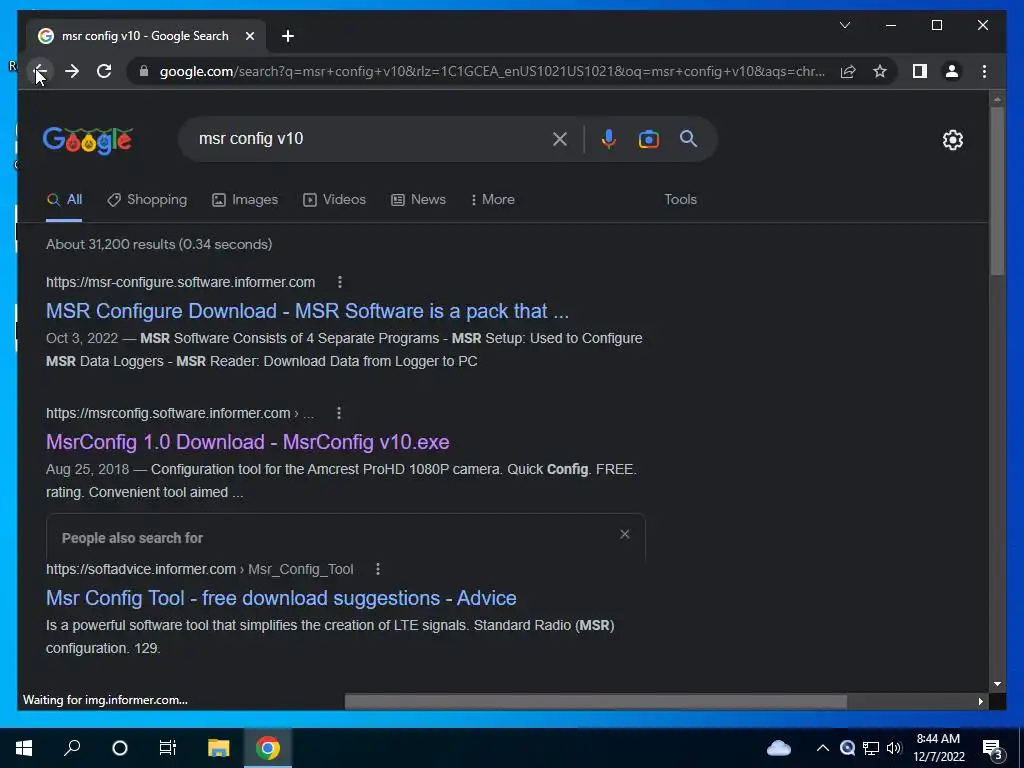The image size is (1024, 768).
Task: Click the Chrome taskbar icon
Action: click(x=267, y=748)
